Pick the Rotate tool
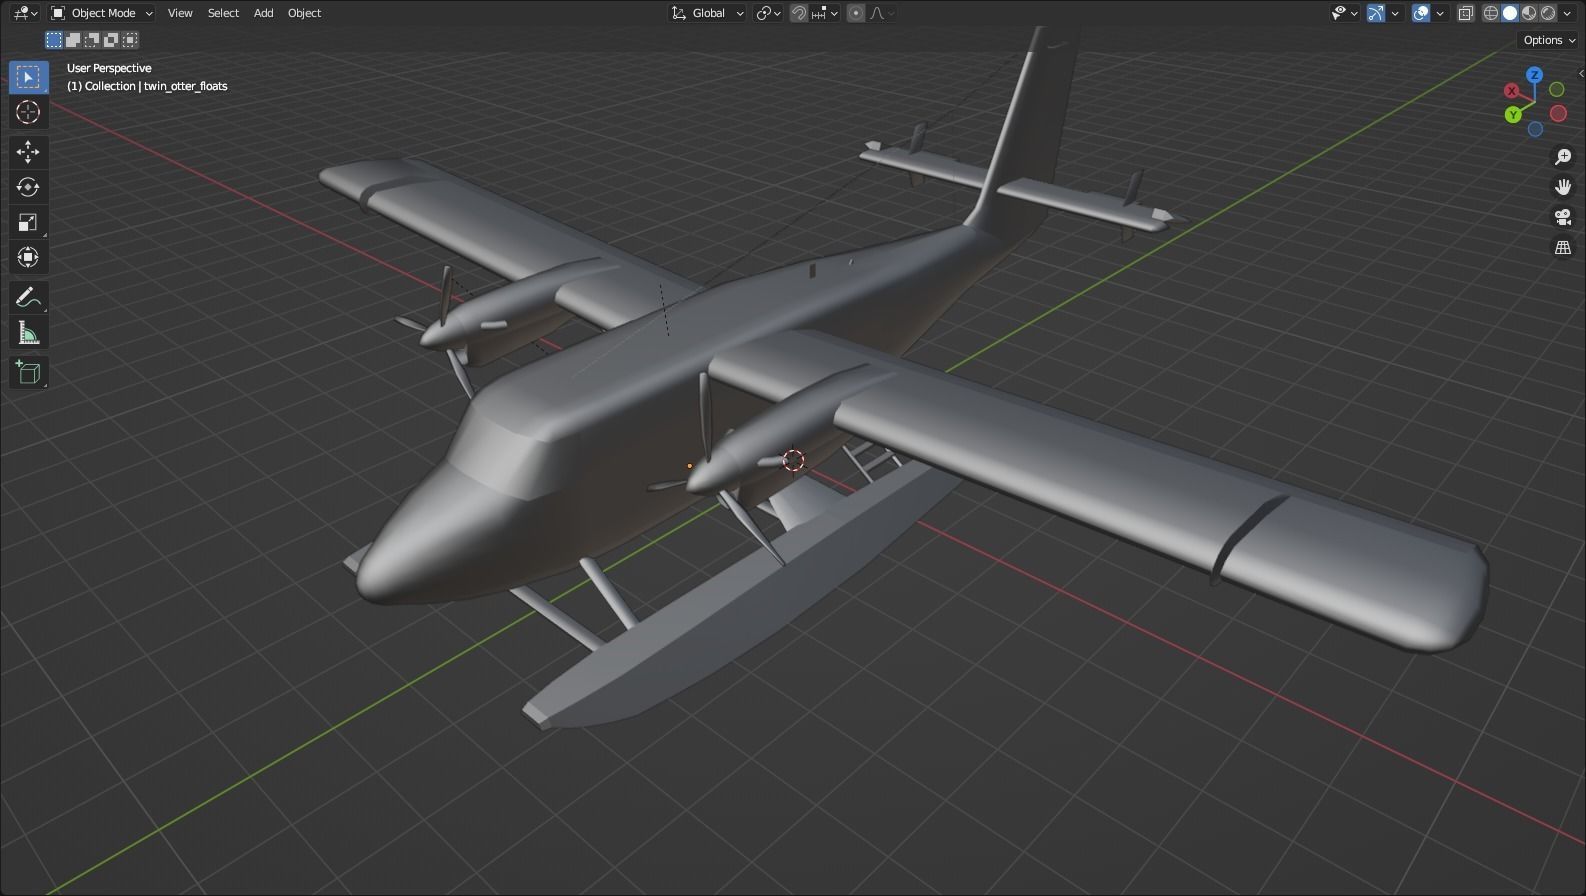This screenshot has width=1586, height=896. (x=28, y=187)
